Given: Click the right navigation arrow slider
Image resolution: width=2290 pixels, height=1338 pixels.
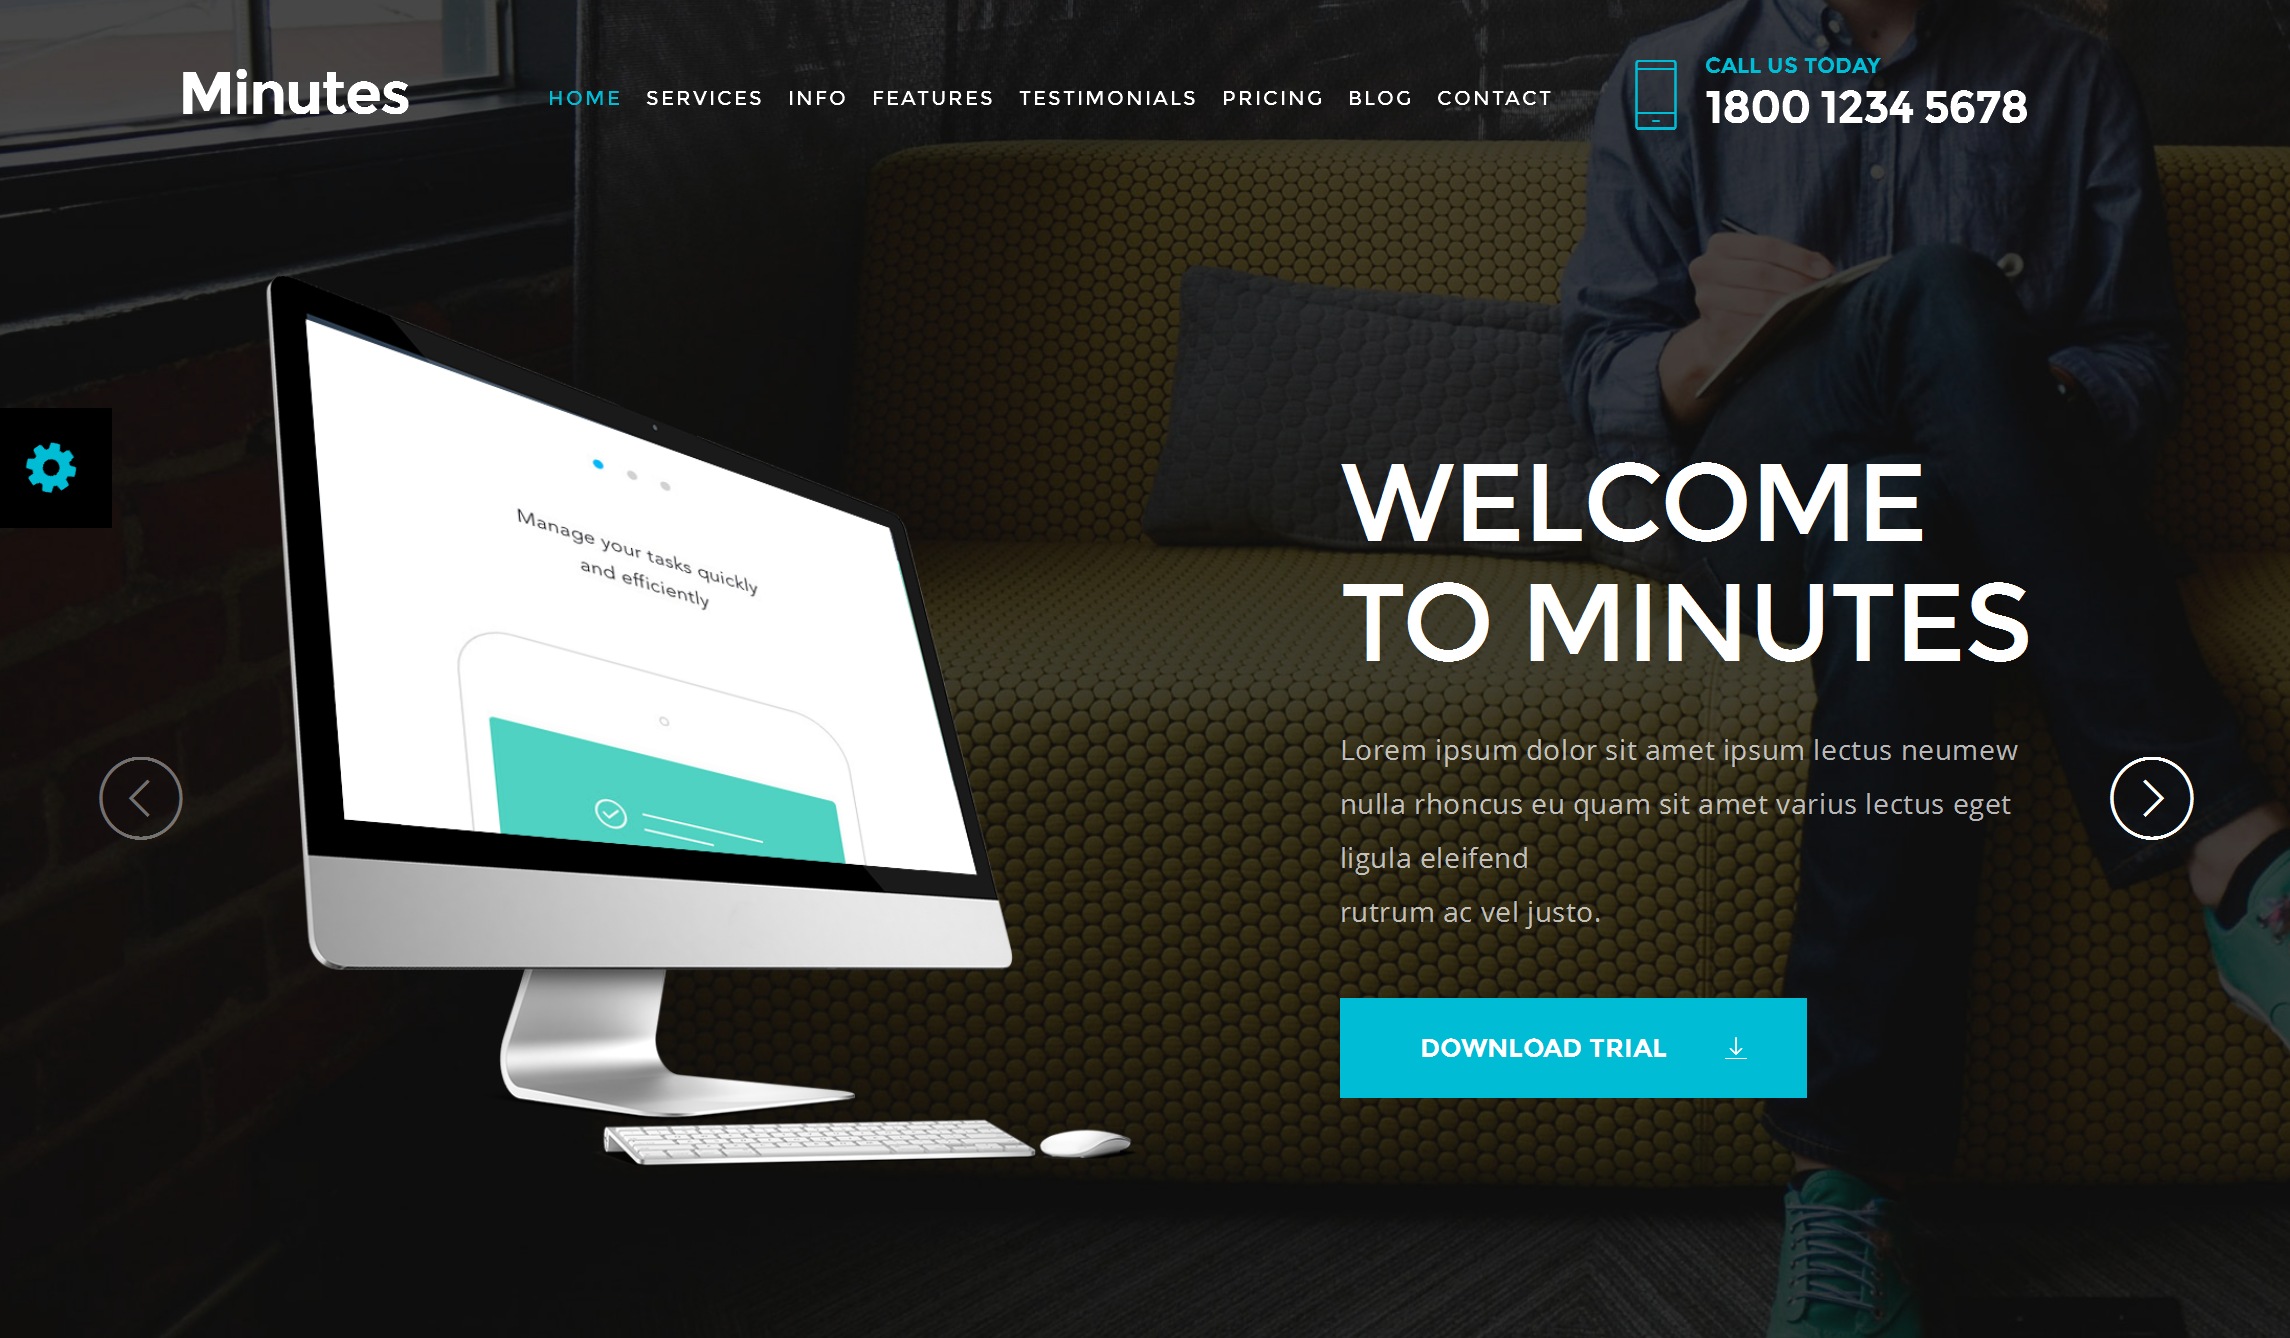Looking at the screenshot, I should point(2151,798).
